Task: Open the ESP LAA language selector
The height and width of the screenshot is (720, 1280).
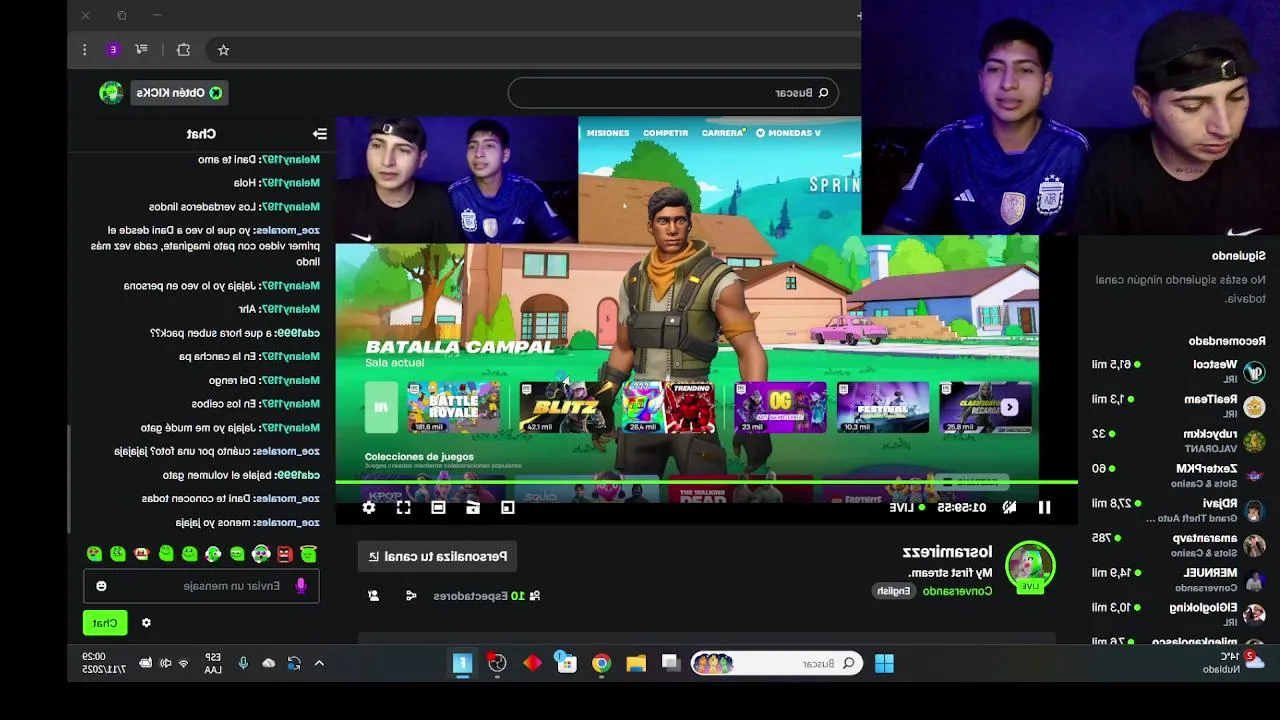Action: pos(213,663)
